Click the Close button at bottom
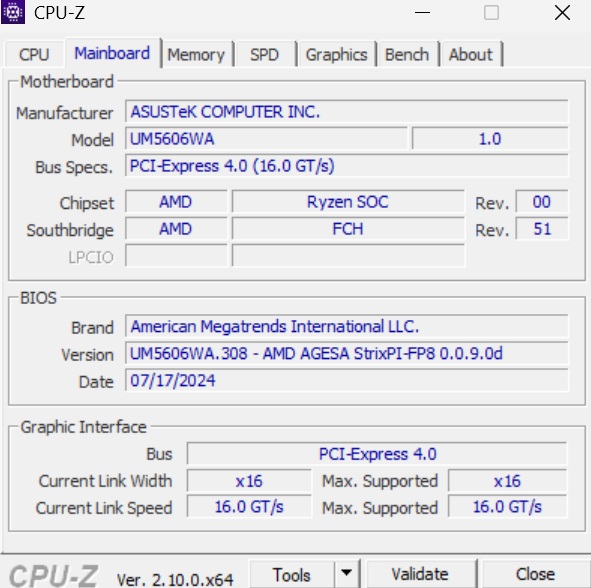 coord(535,574)
